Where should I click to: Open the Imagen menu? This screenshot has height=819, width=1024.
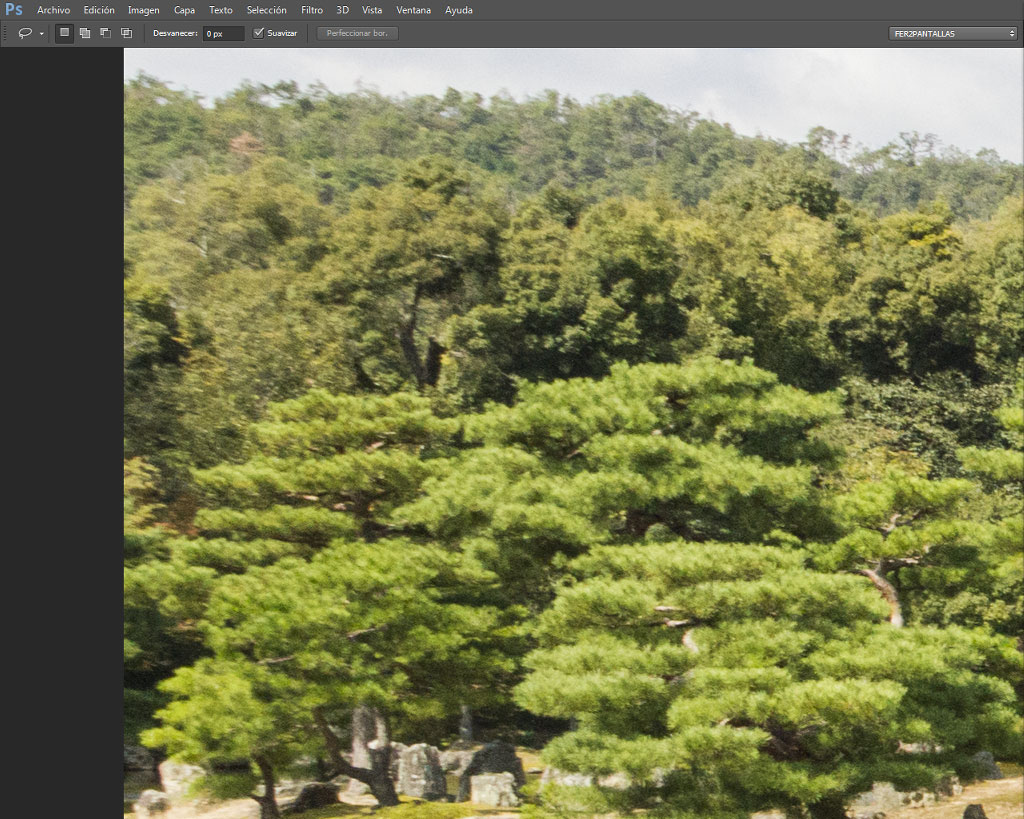click(x=144, y=10)
